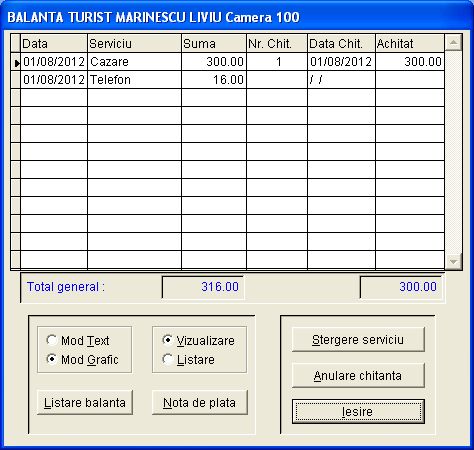Exit with the Iesire button

(x=358, y=412)
